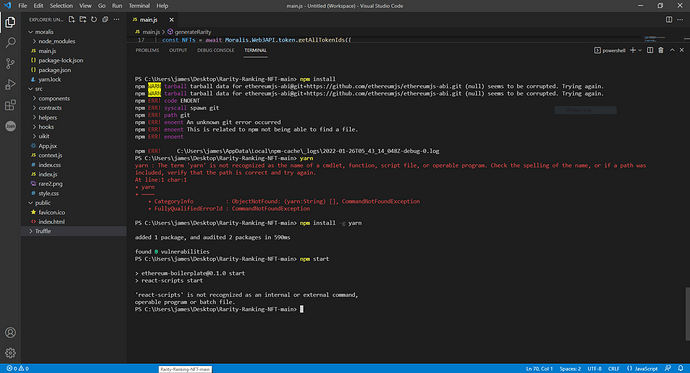690x373 pixels.
Task: Split terminal icon
Action: [650, 51]
